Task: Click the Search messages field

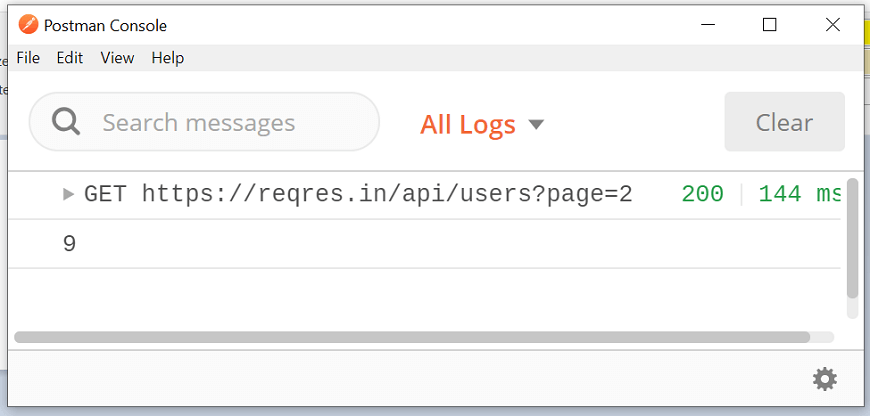Action: [204, 122]
